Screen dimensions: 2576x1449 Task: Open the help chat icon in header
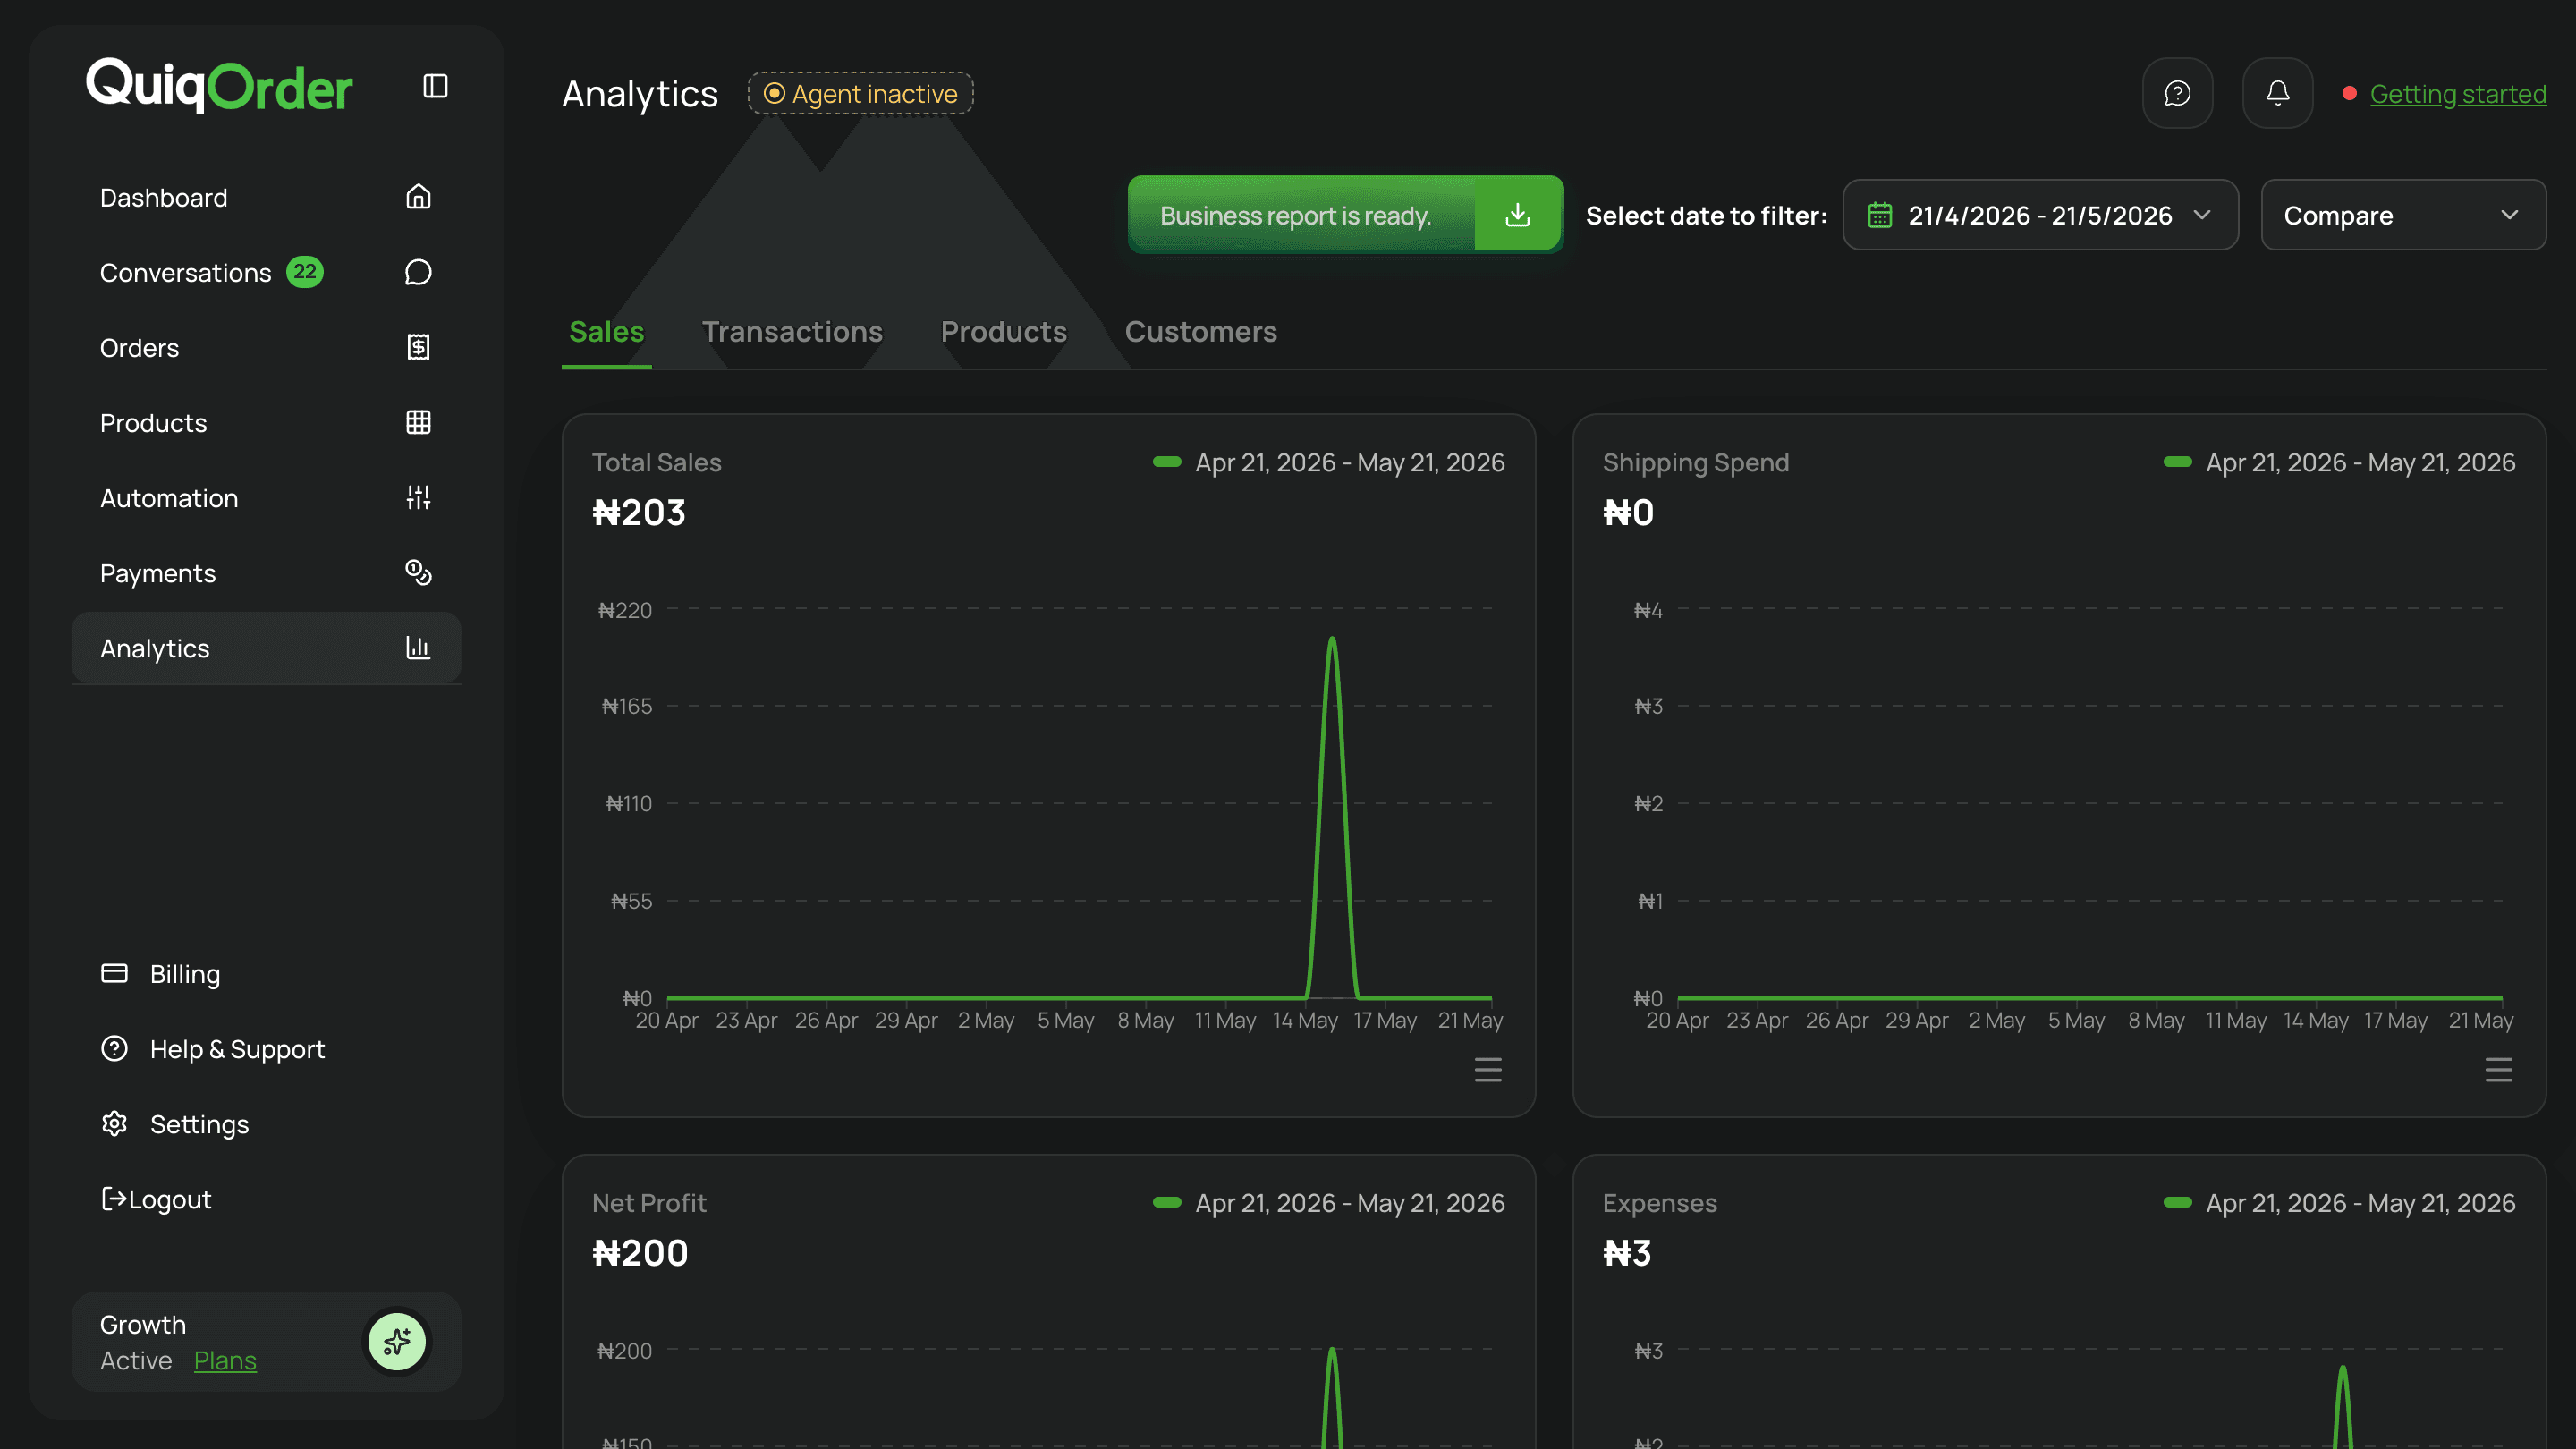tap(2177, 93)
